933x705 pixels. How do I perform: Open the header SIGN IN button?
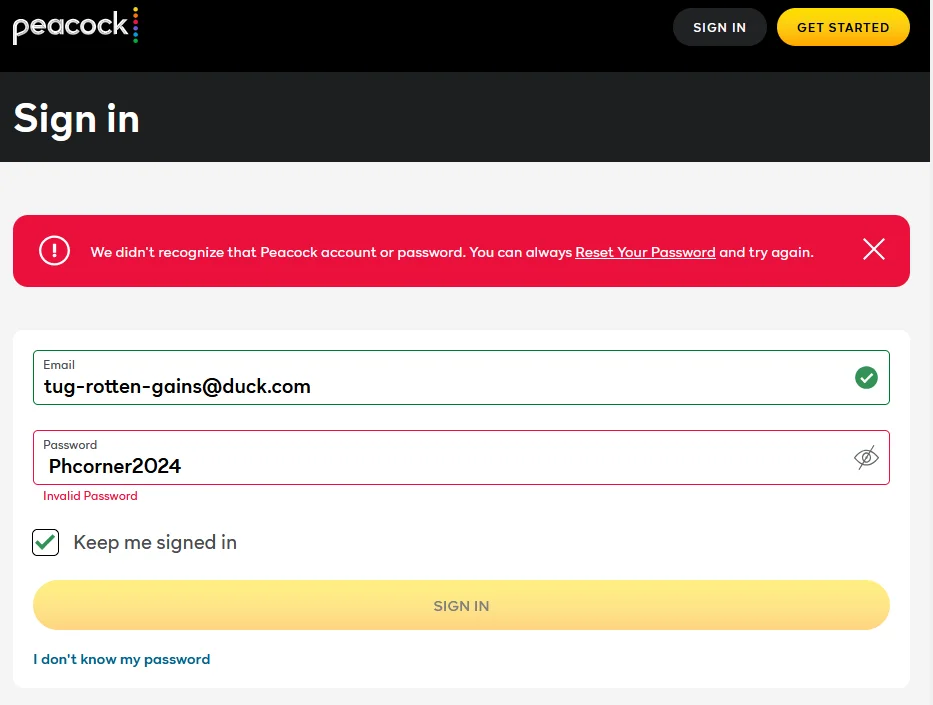coord(719,27)
